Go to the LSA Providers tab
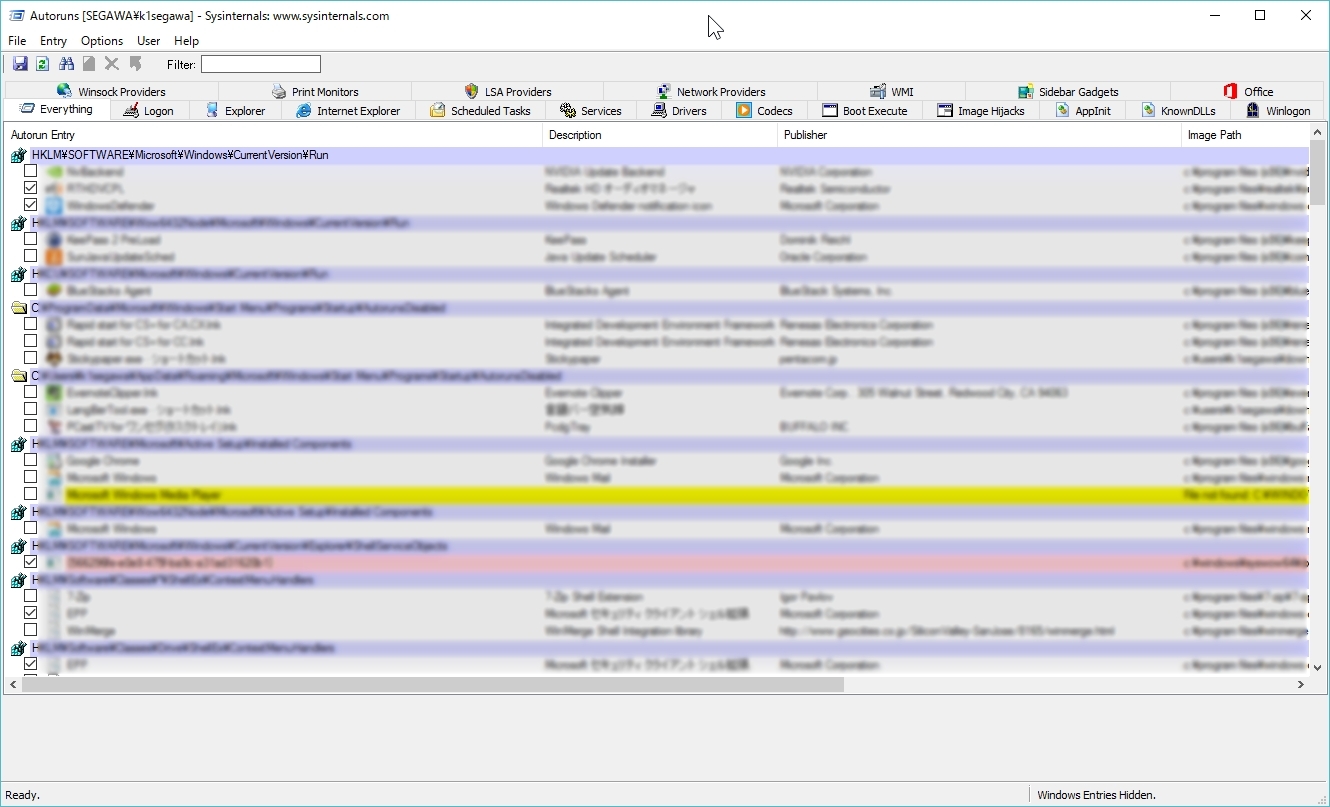This screenshot has width=1330, height=807. pos(508,91)
